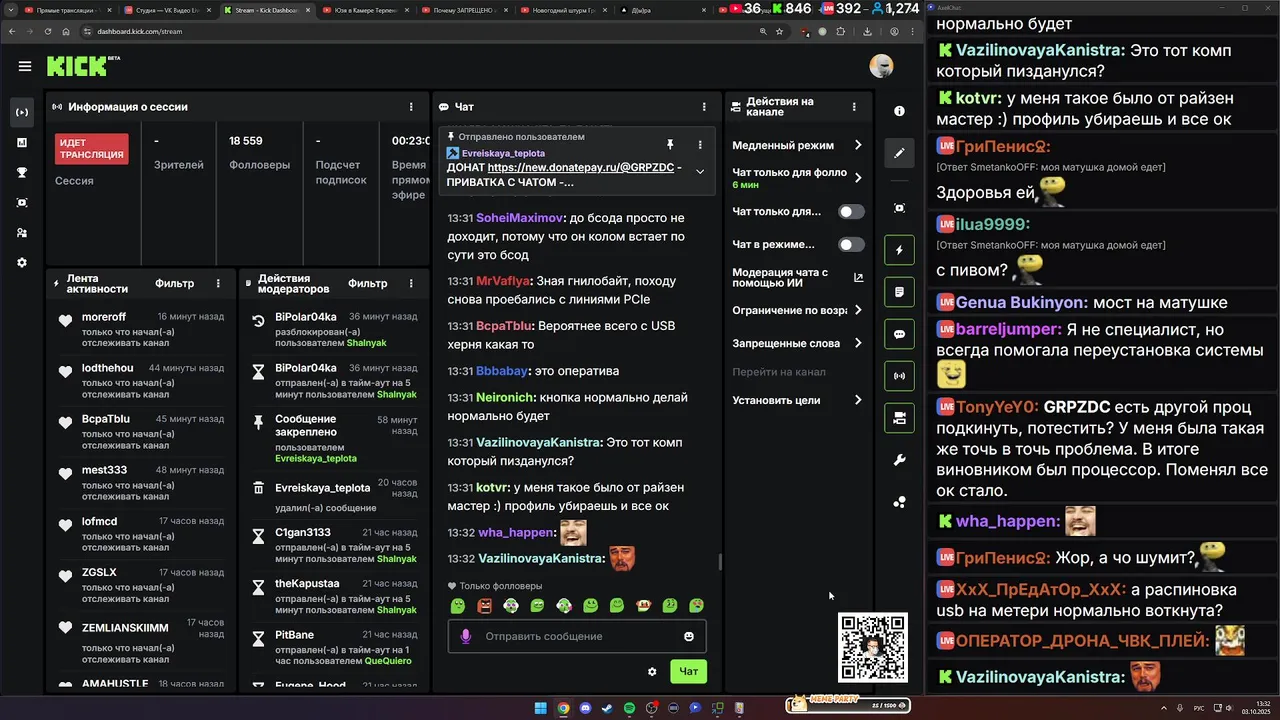Click the note panel icon in right toolbar
The image size is (1280, 720).
coord(899,292)
